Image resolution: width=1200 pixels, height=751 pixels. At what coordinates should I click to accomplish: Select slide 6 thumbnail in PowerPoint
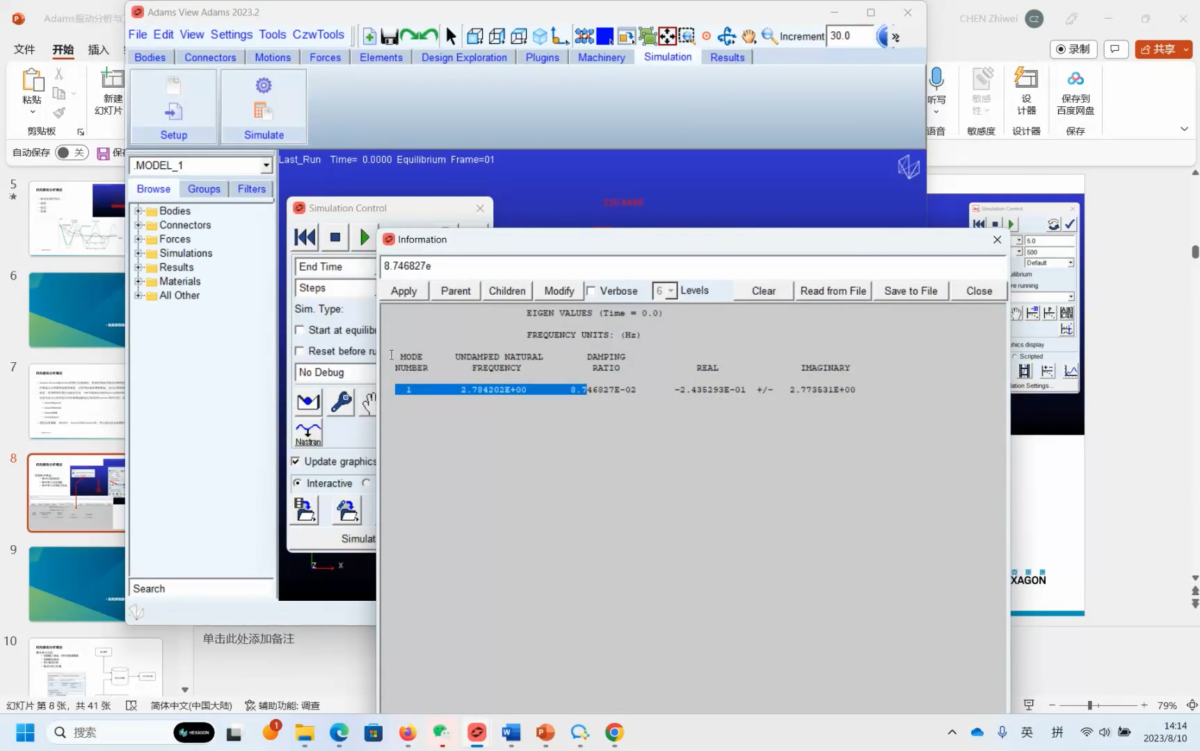[x=77, y=310]
